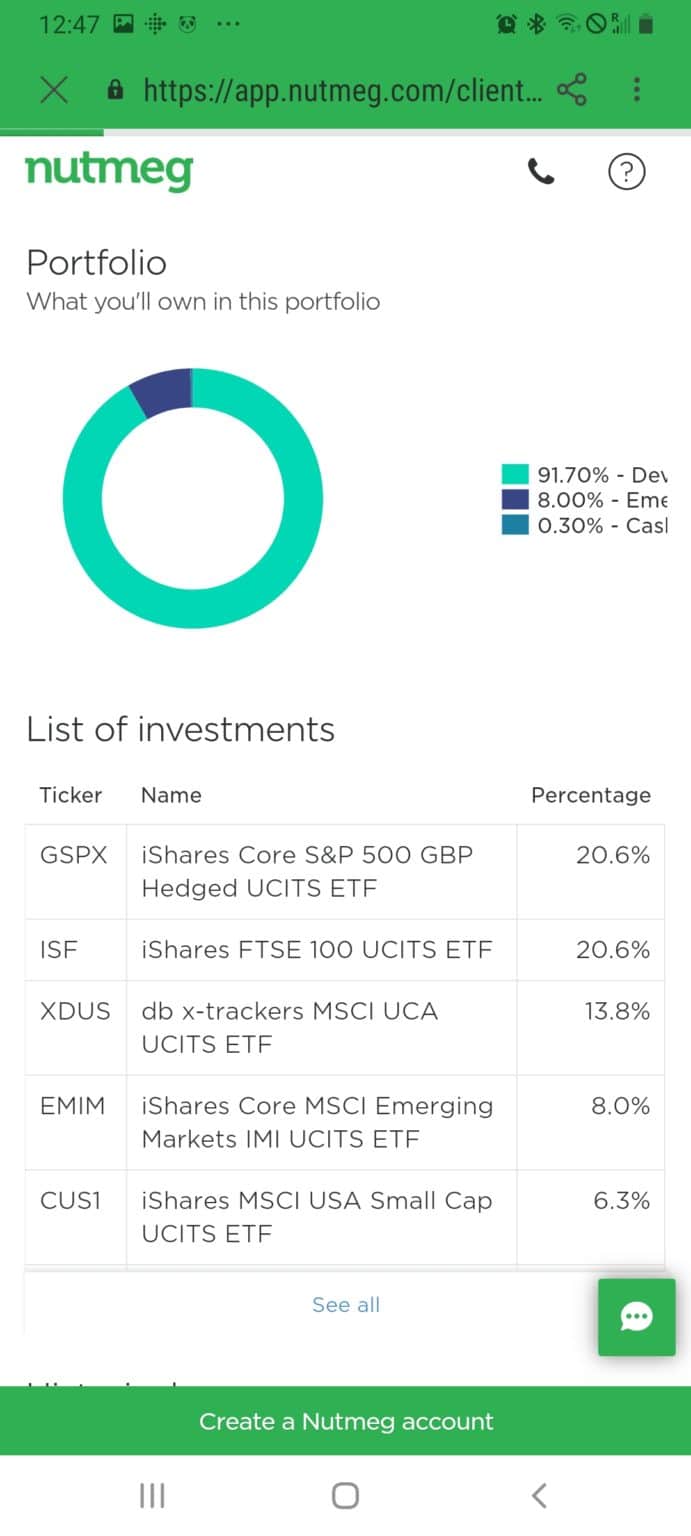Select the dark blue Emerging markets legend swatch
The width and height of the screenshot is (691, 1536).
click(x=513, y=500)
